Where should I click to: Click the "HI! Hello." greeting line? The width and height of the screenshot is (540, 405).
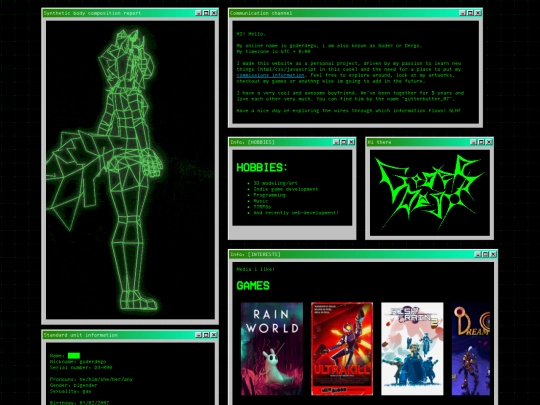[x=251, y=34]
